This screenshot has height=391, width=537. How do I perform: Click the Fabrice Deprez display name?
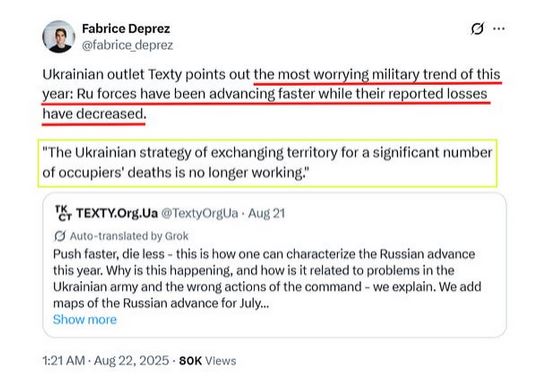point(126,29)
